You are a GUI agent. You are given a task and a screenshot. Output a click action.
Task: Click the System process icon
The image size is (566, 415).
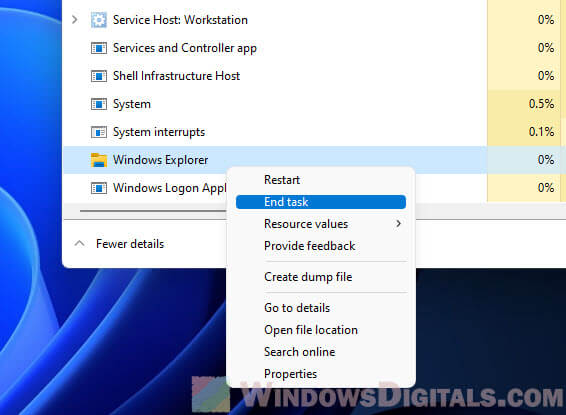pyautogui.click(x=99, y=104)
